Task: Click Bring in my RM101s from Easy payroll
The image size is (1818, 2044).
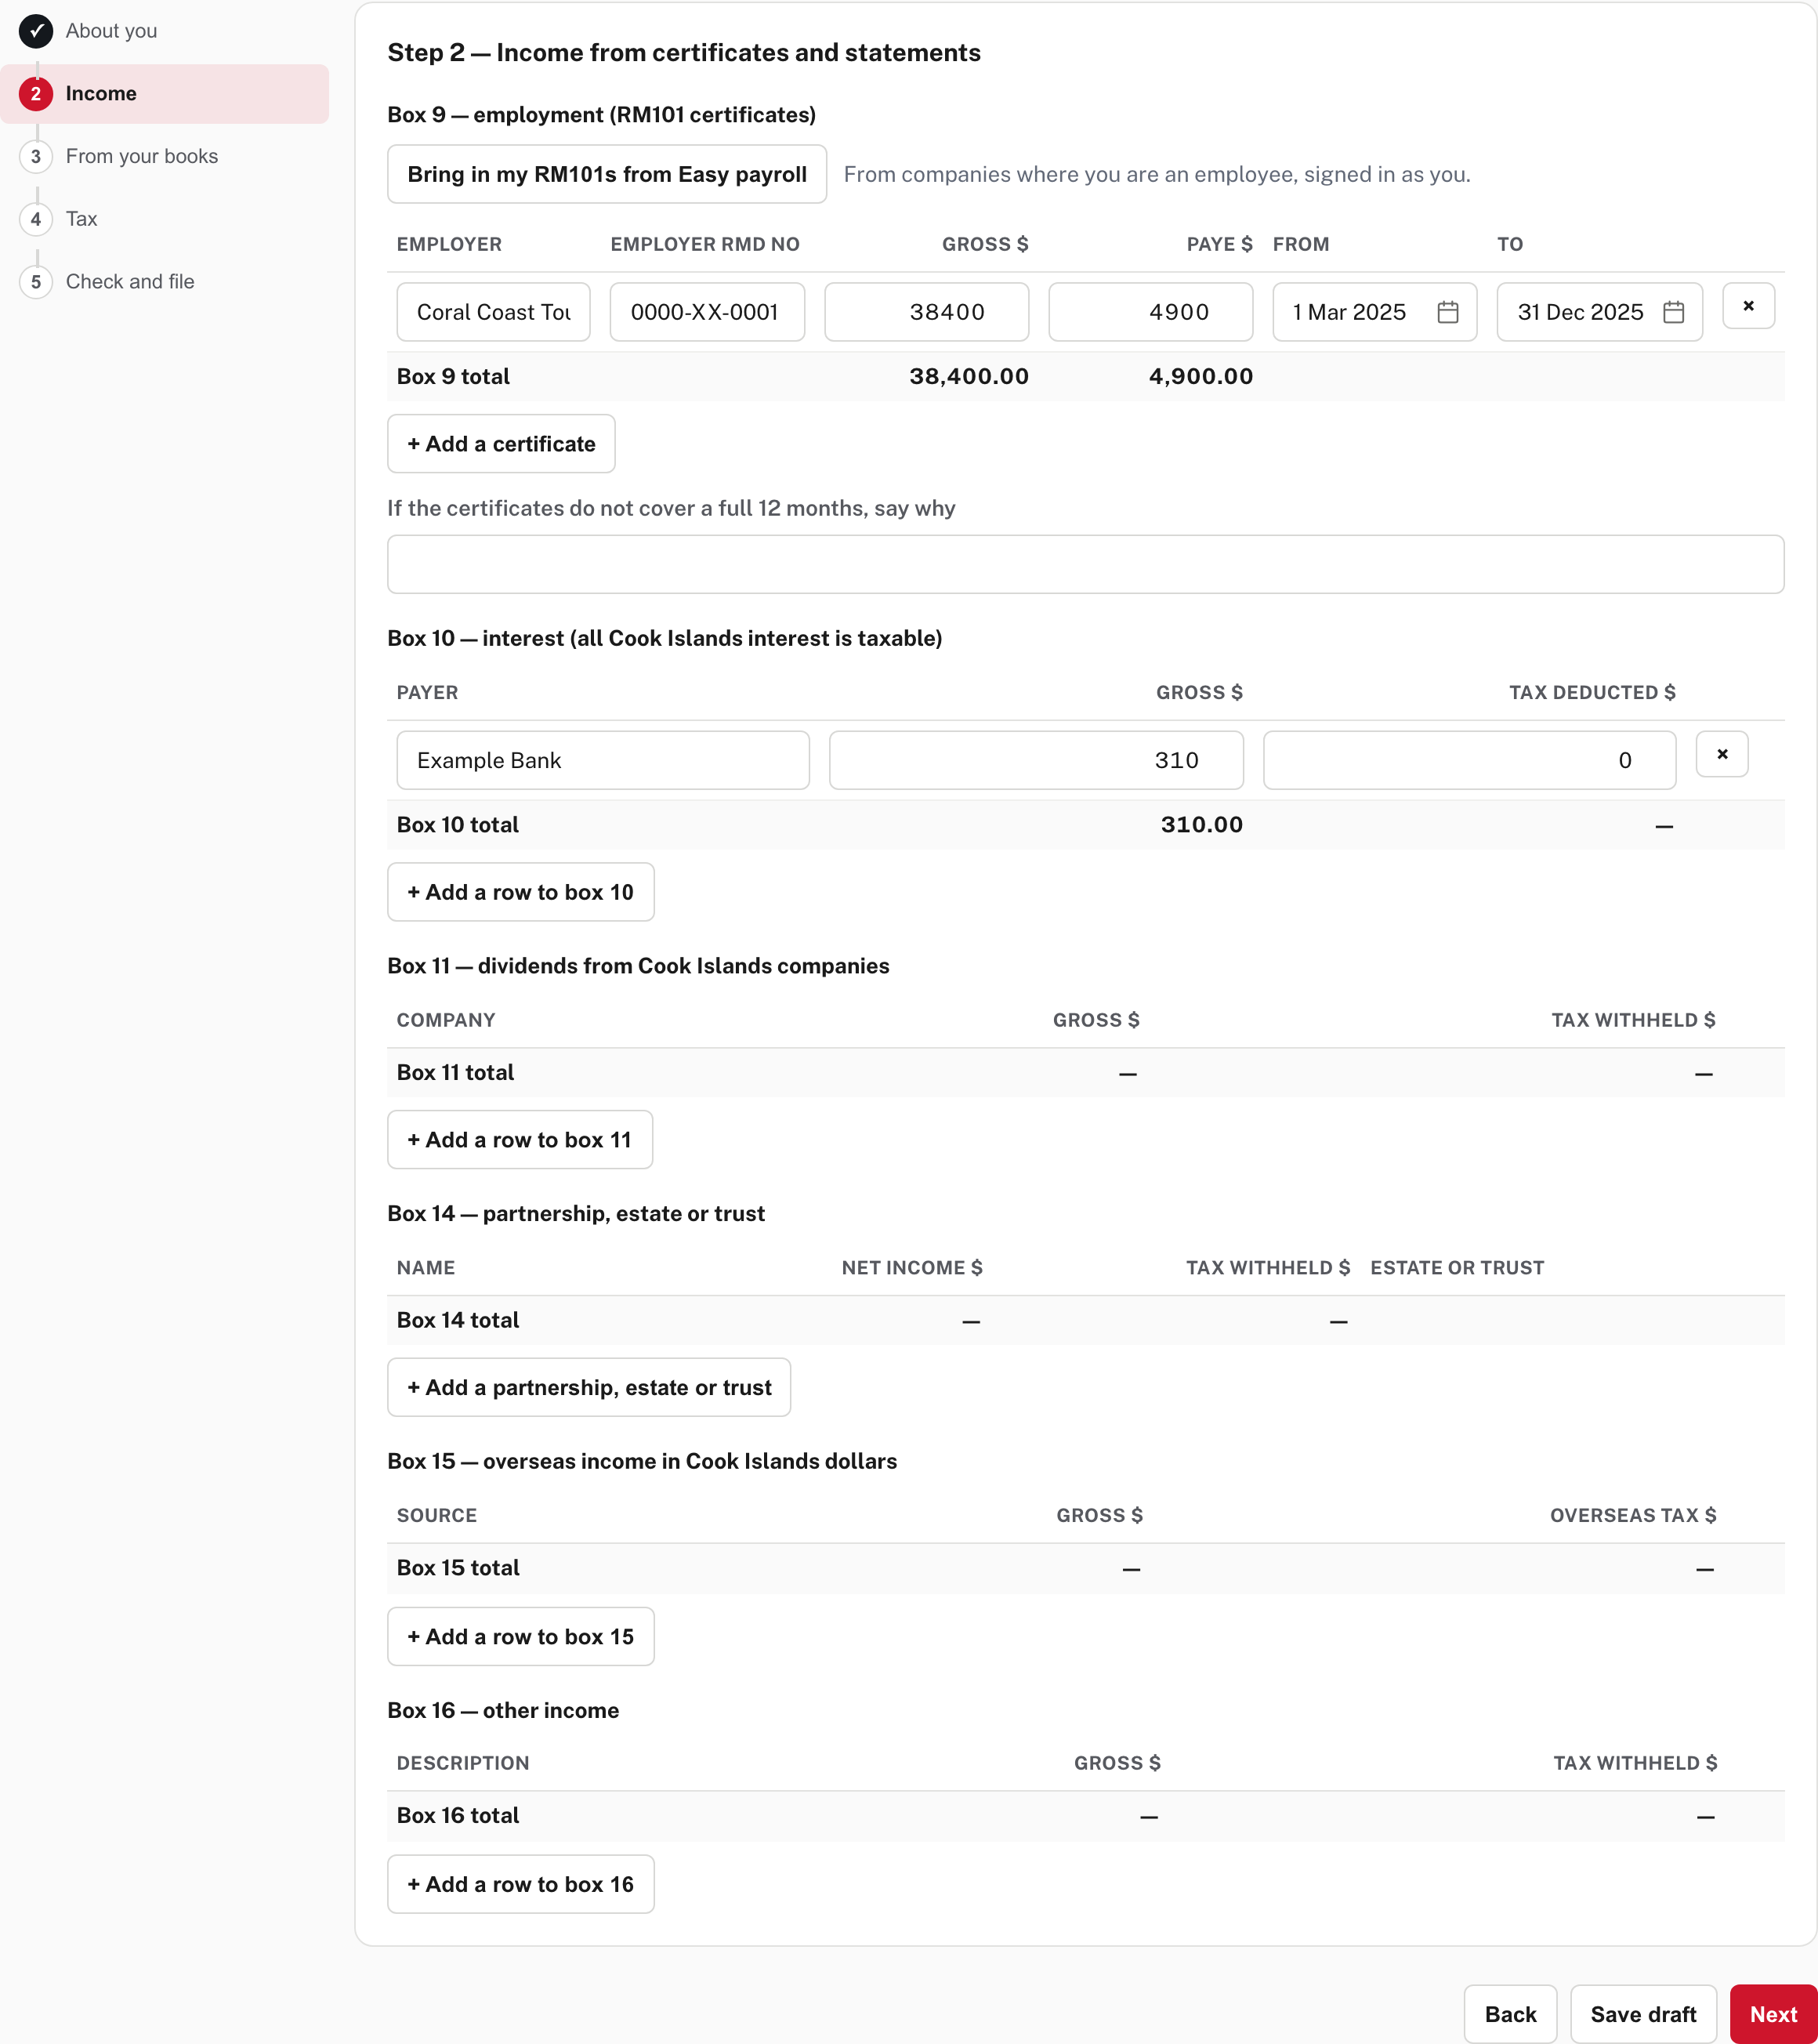Action: coord(607,174)
